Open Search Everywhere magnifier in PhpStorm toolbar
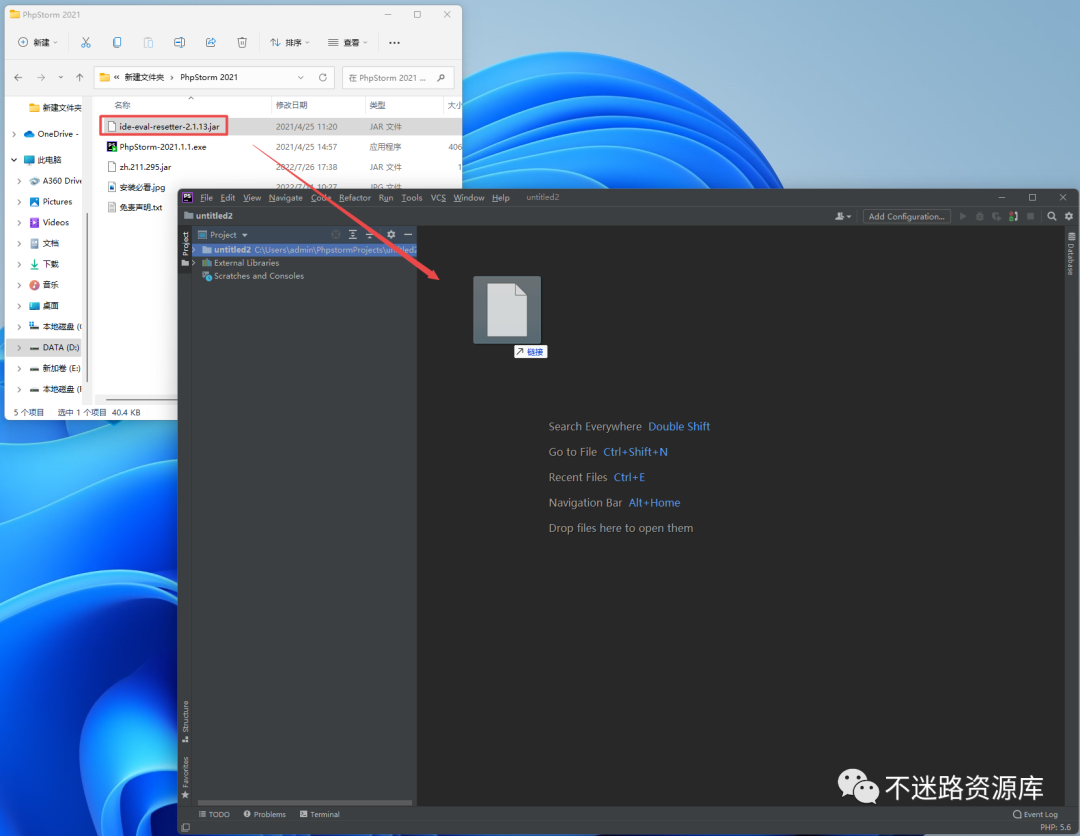The image size is (1080, 836). [x=1052, y=216]
